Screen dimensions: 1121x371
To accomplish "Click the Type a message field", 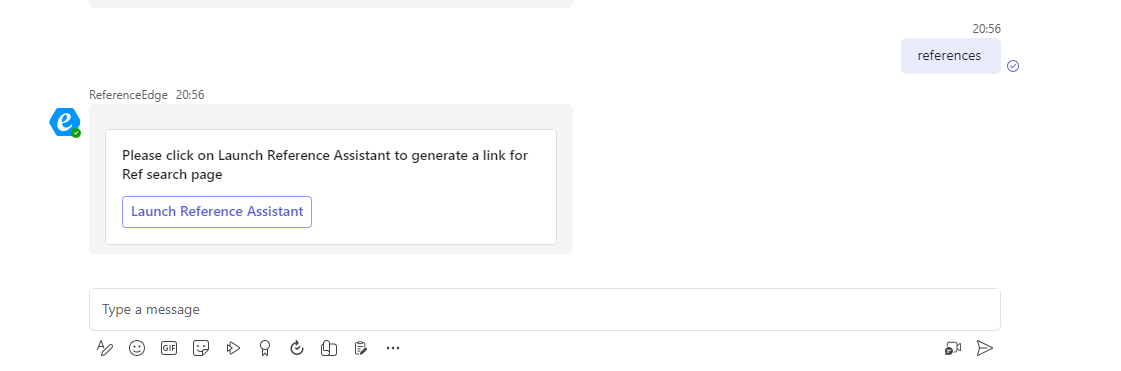I will tap(545, 310).
